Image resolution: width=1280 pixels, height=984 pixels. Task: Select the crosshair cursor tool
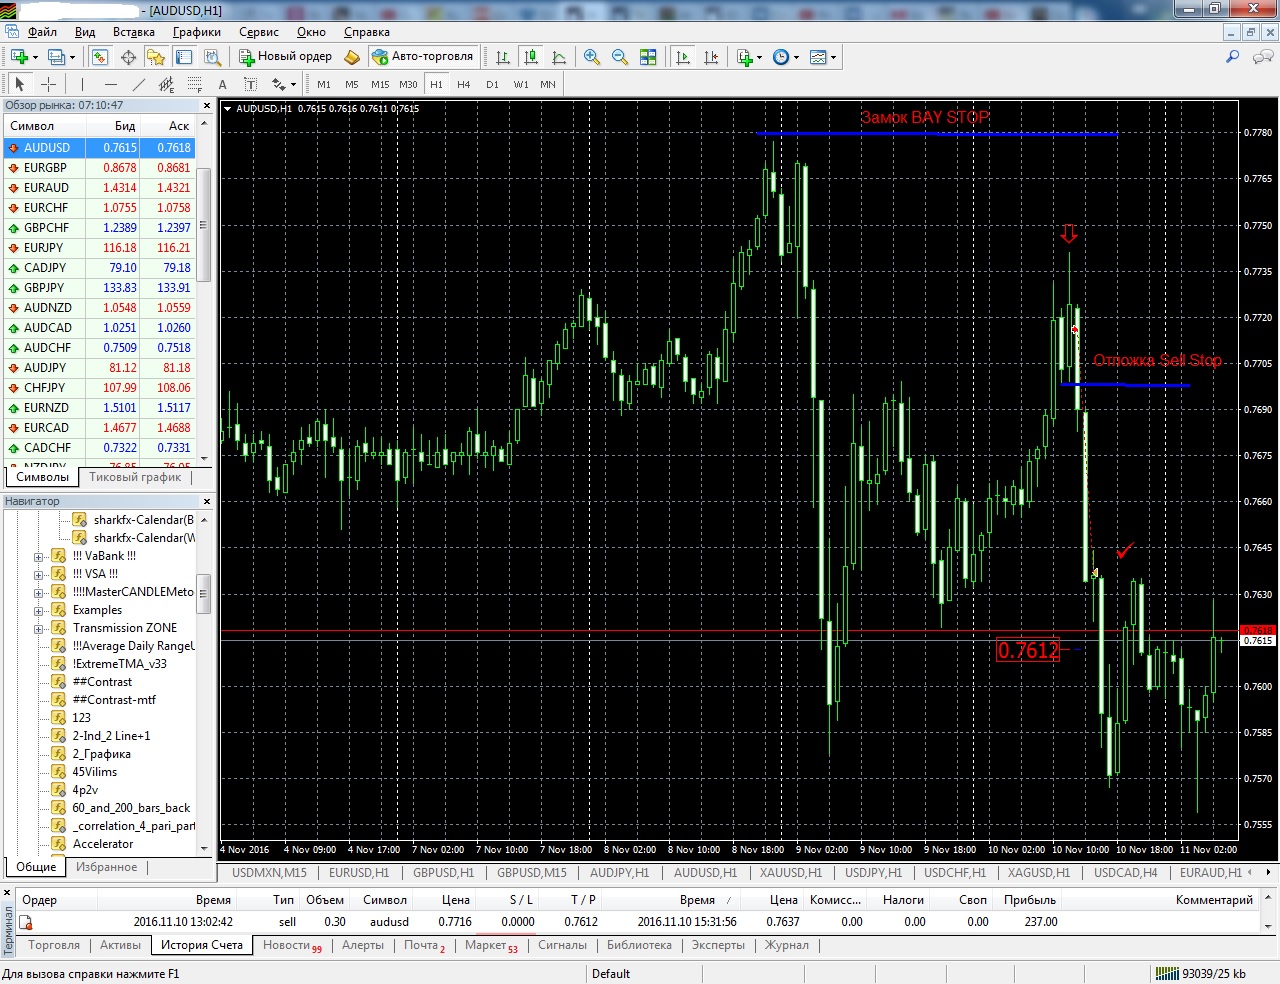pos(48,85)
